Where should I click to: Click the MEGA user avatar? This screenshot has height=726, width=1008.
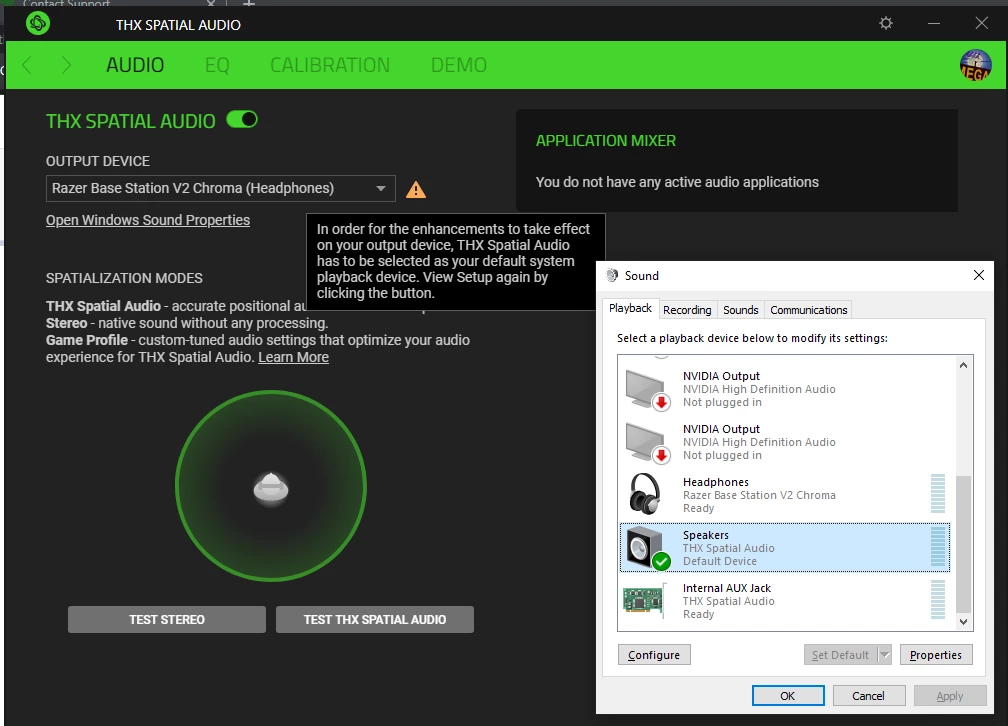pos(975,64)
